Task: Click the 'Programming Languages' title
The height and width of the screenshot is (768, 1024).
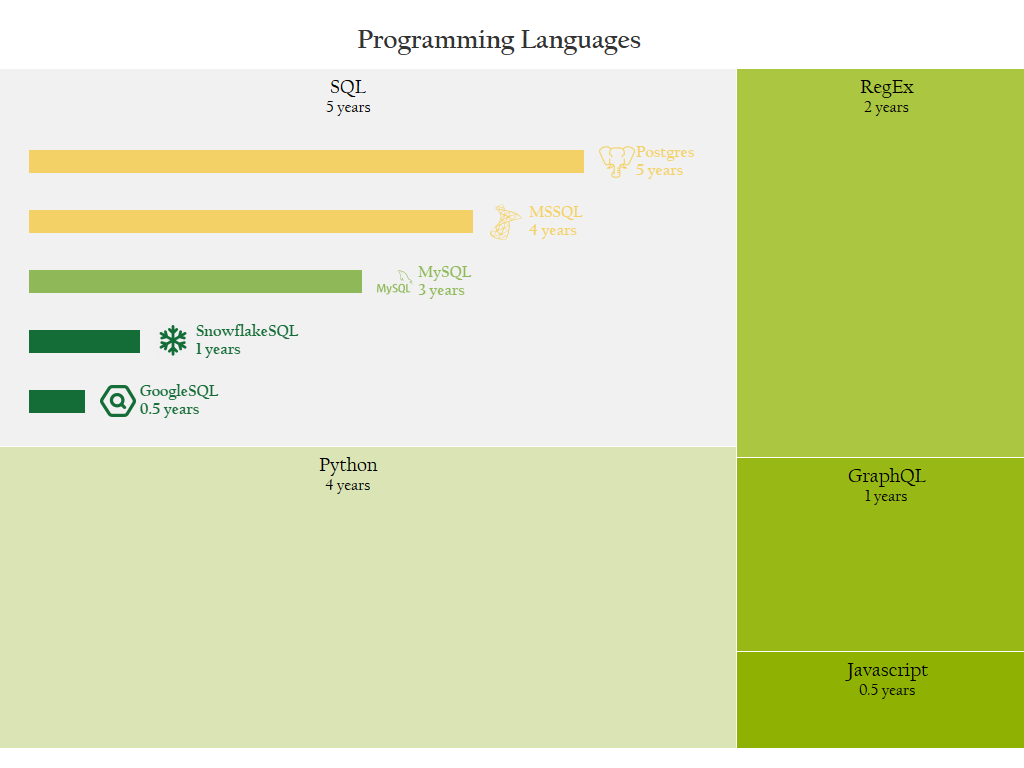Action: 499,40
